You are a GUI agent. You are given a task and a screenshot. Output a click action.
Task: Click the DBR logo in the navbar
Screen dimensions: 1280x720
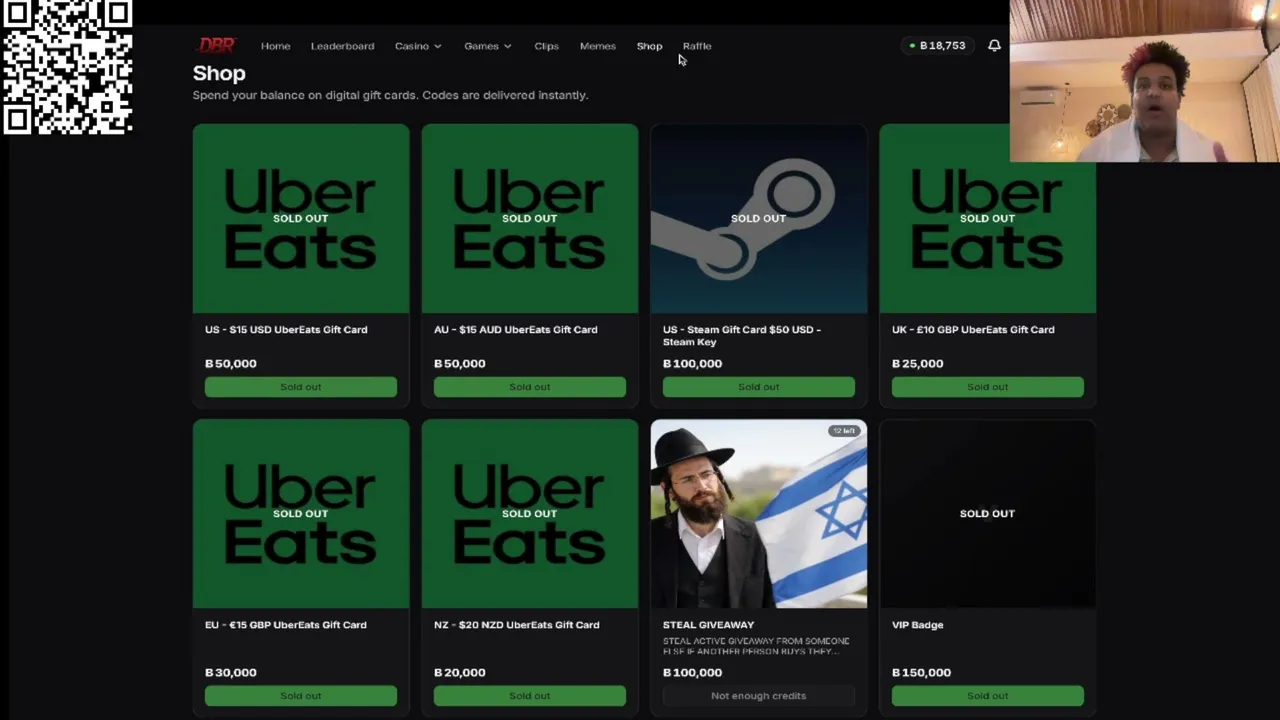[x=216, y=45]
